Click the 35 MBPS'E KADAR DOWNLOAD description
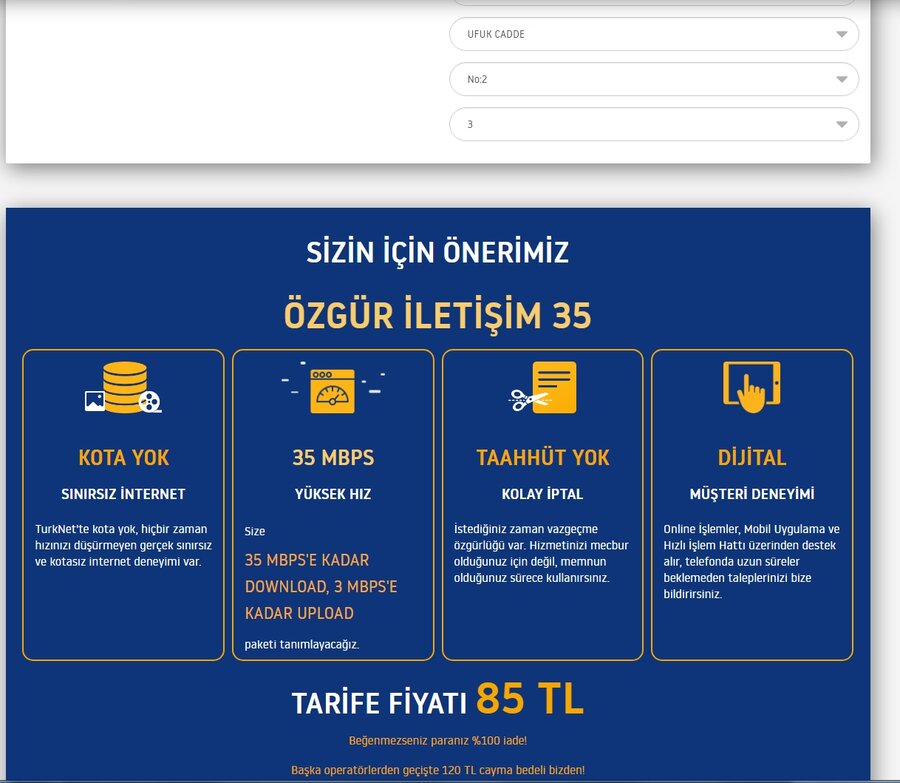Image resolution: width=900 pixels, height=783 pixels. (321, 586)
